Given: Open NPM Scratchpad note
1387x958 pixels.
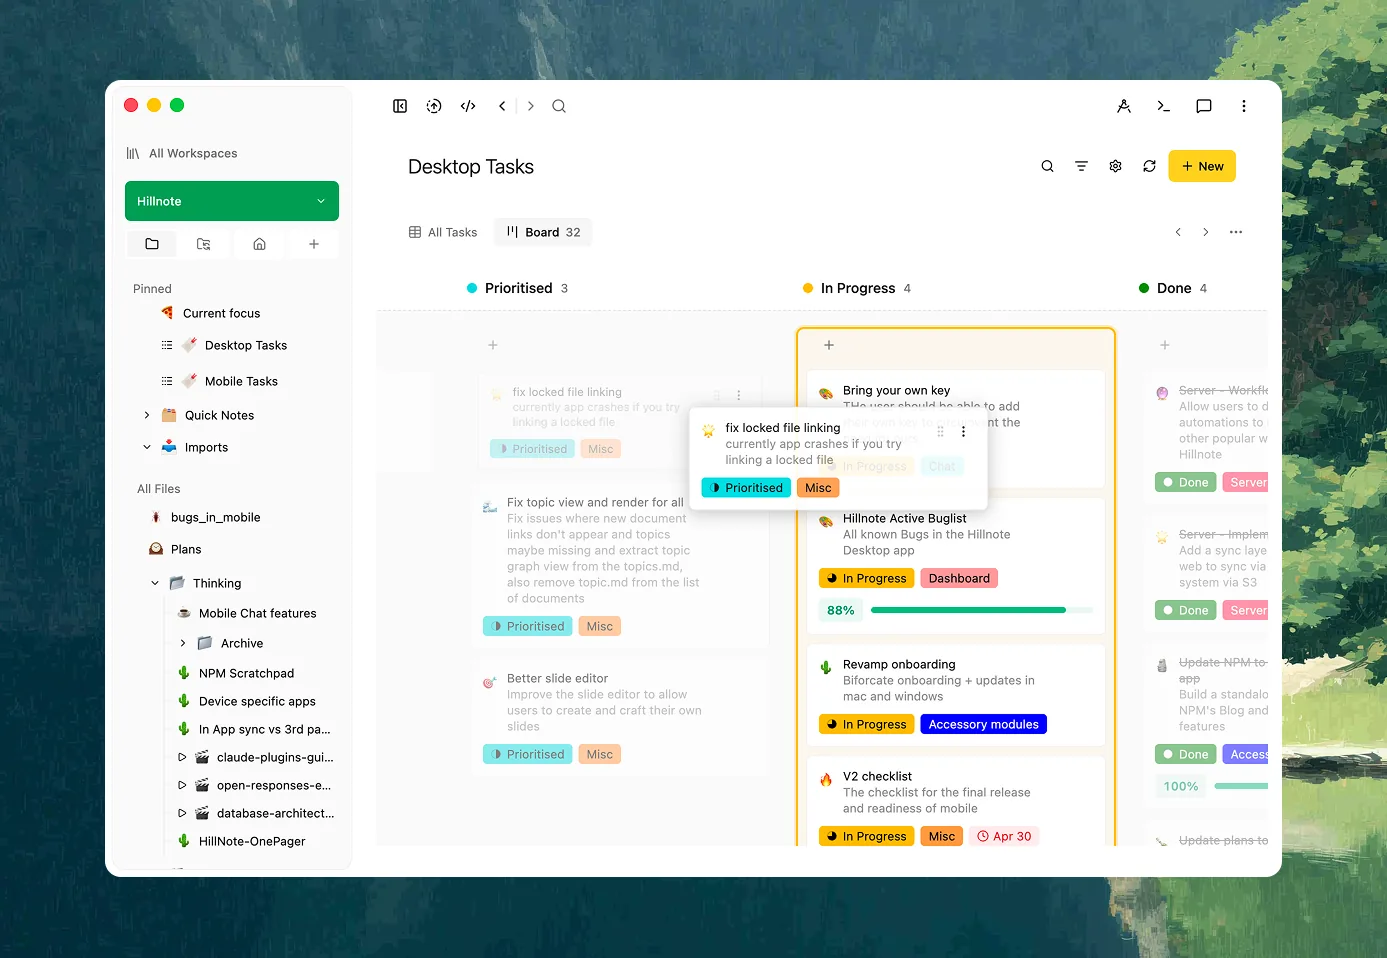Looking at the screenshot, I should point(246,673).
